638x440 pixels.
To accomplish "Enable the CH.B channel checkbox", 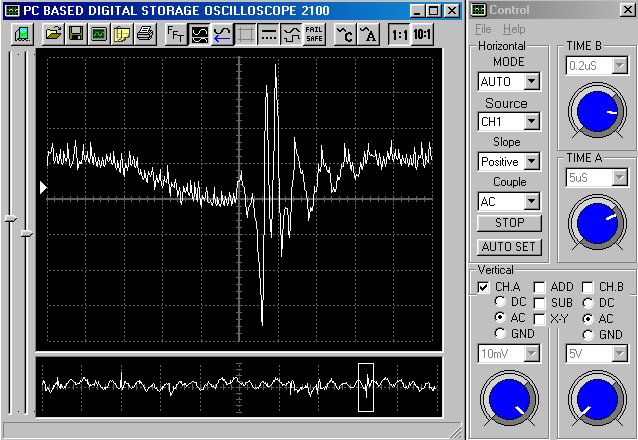I will tap(588, 287).
